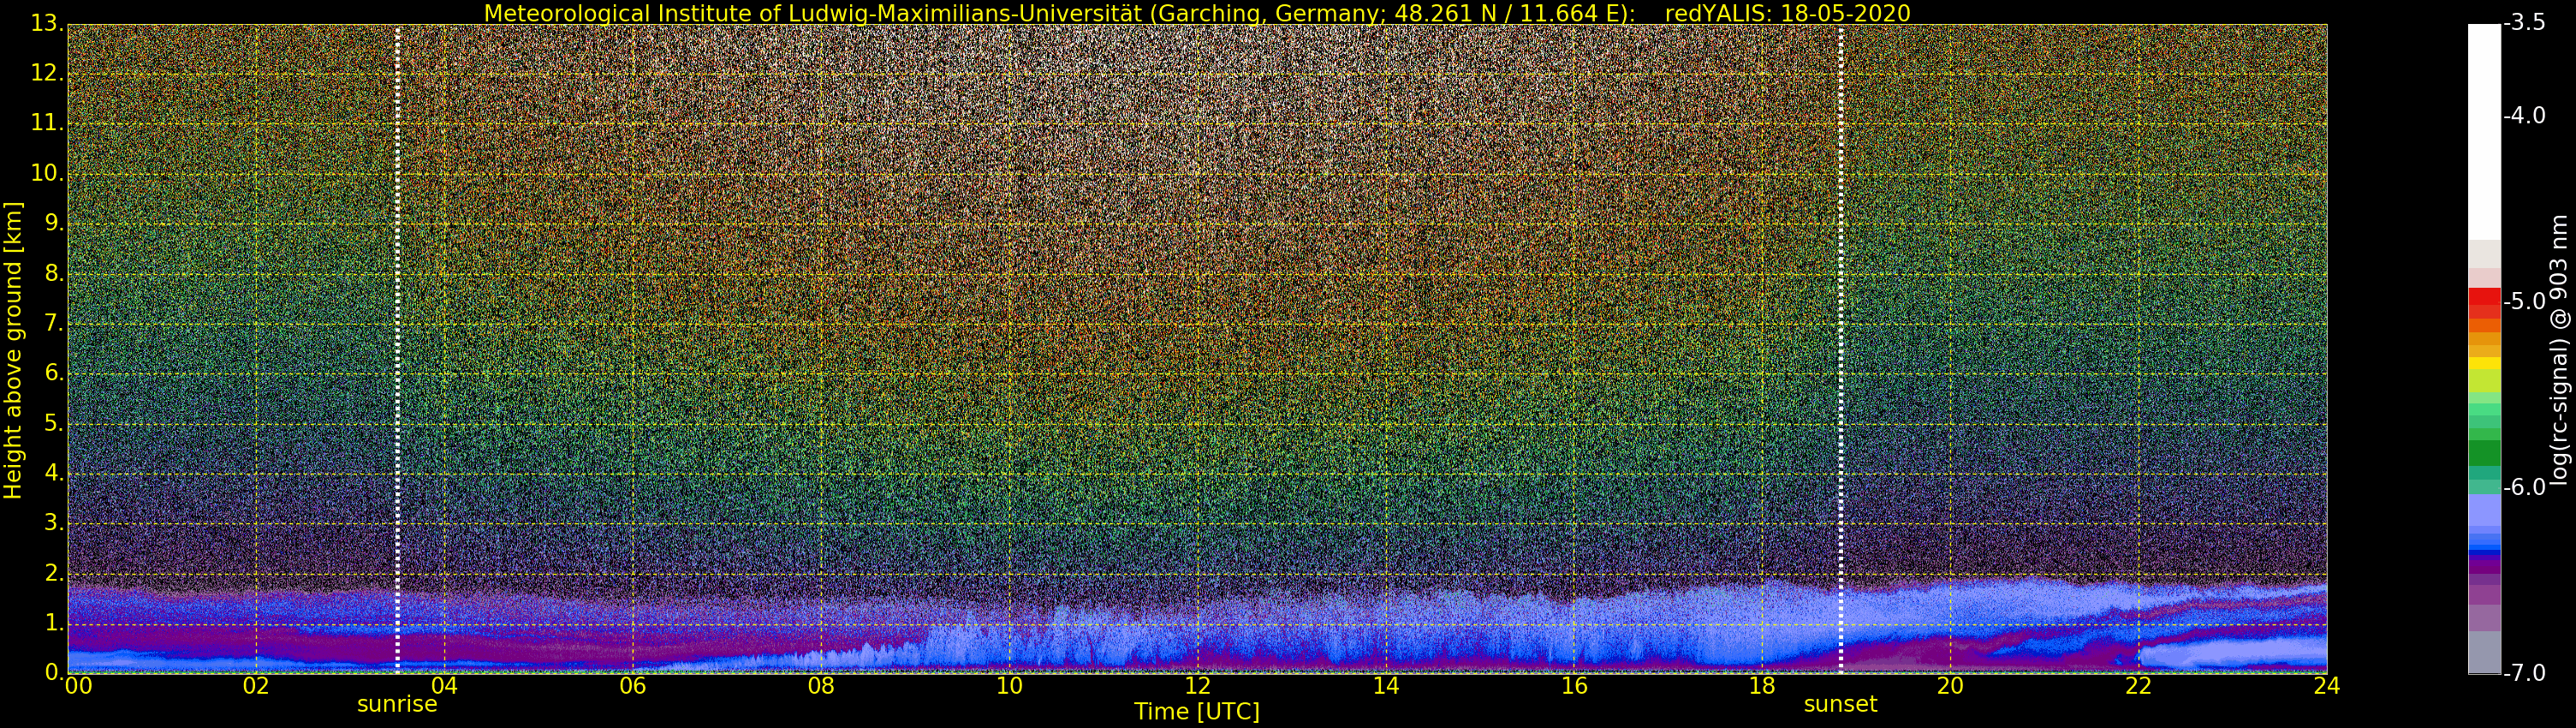Click the 'Time [UTC]' x-axis label
The image size is (2576, 728).
[1196, 712]
